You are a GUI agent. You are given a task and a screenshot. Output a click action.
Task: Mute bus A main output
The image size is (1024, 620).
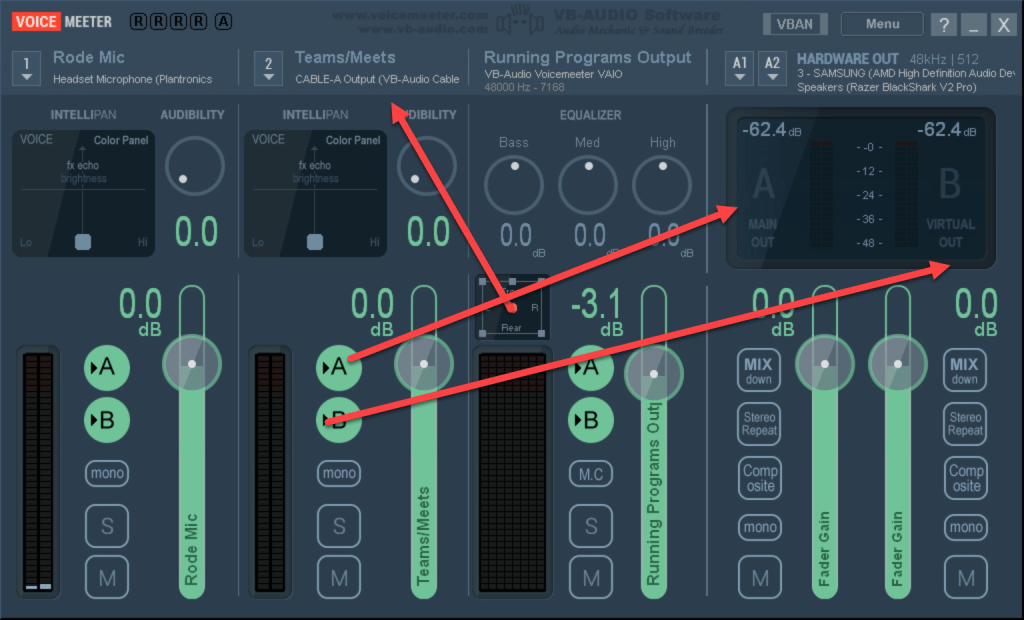760,578
